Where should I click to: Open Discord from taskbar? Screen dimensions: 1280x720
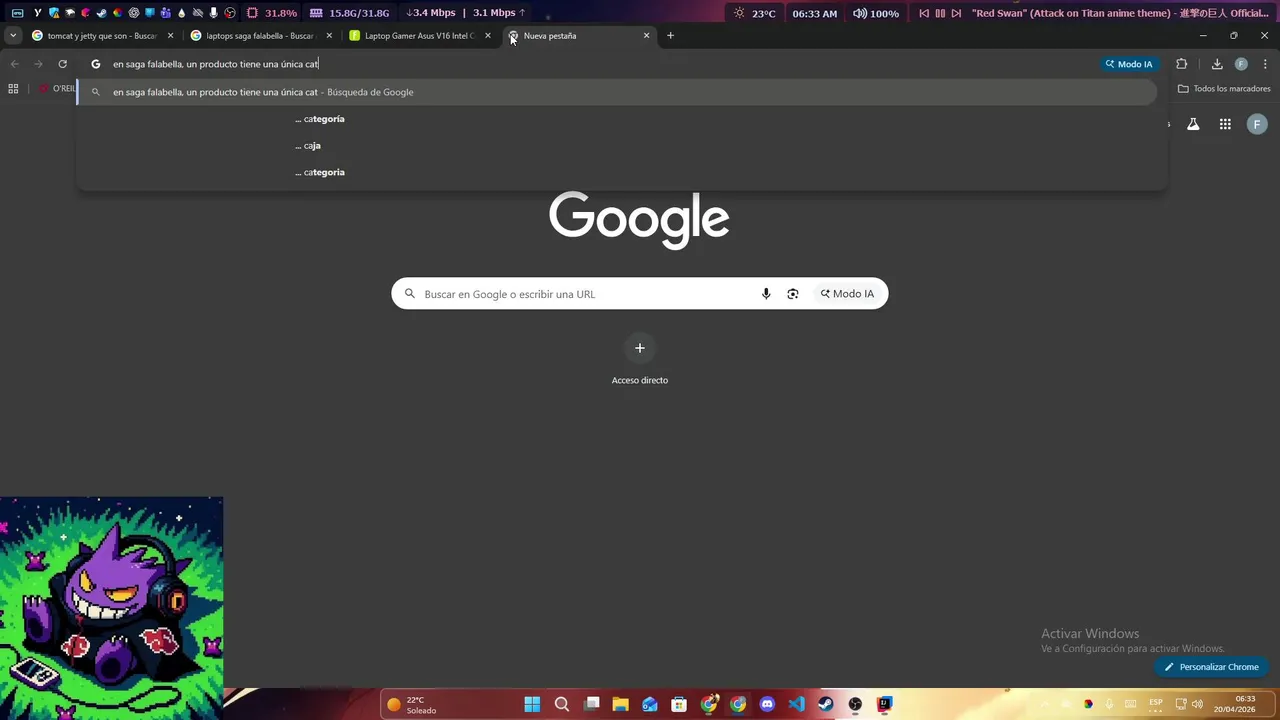pos(767,704)
